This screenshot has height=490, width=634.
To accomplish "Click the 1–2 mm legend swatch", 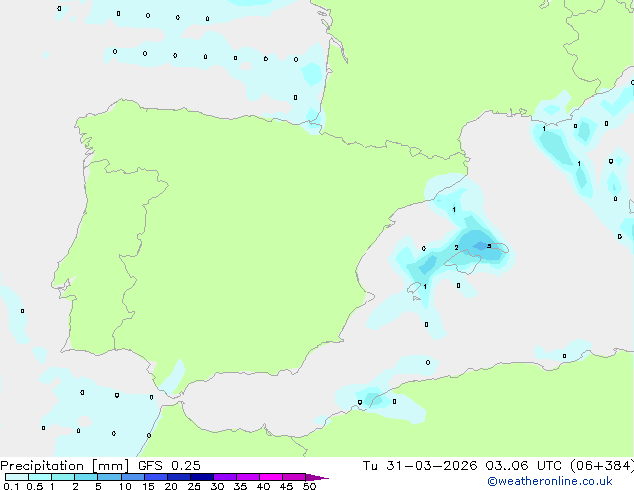I will tap(63, 477).
